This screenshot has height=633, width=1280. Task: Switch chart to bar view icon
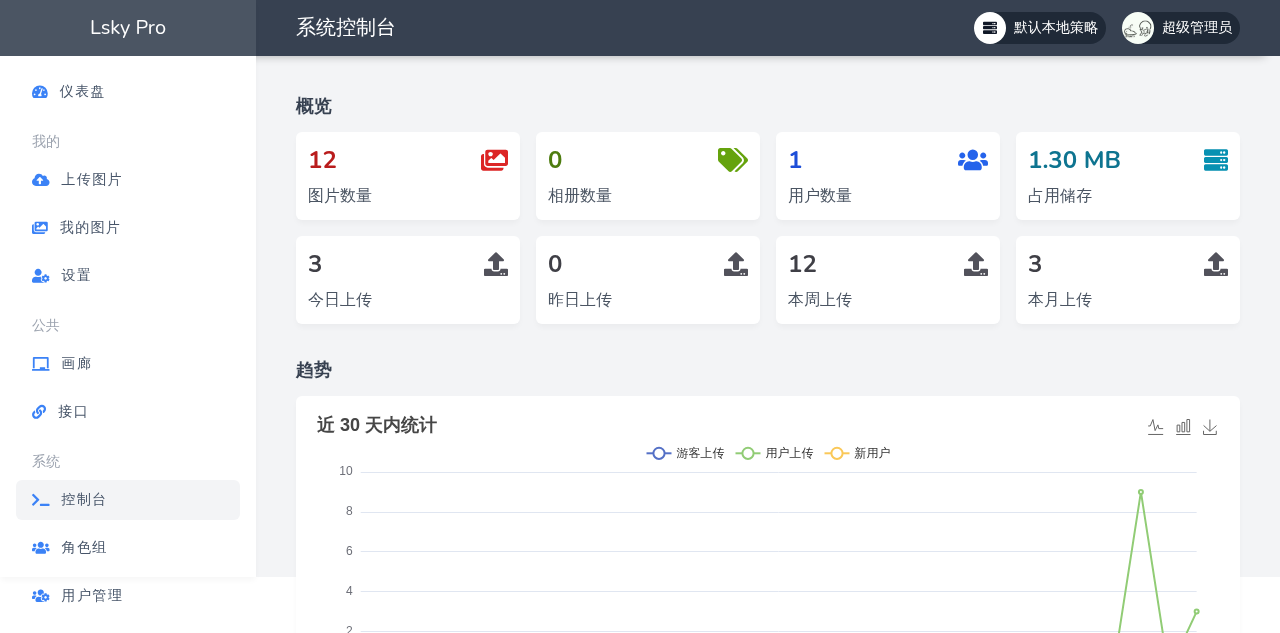1183,427
